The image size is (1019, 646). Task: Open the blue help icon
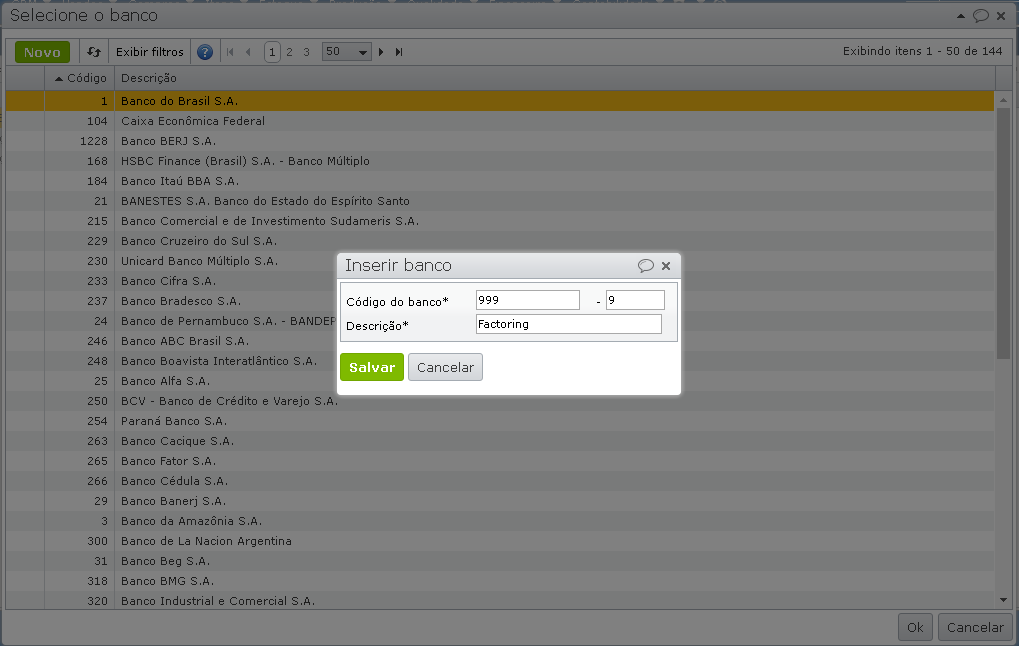[x=205, y=52]
